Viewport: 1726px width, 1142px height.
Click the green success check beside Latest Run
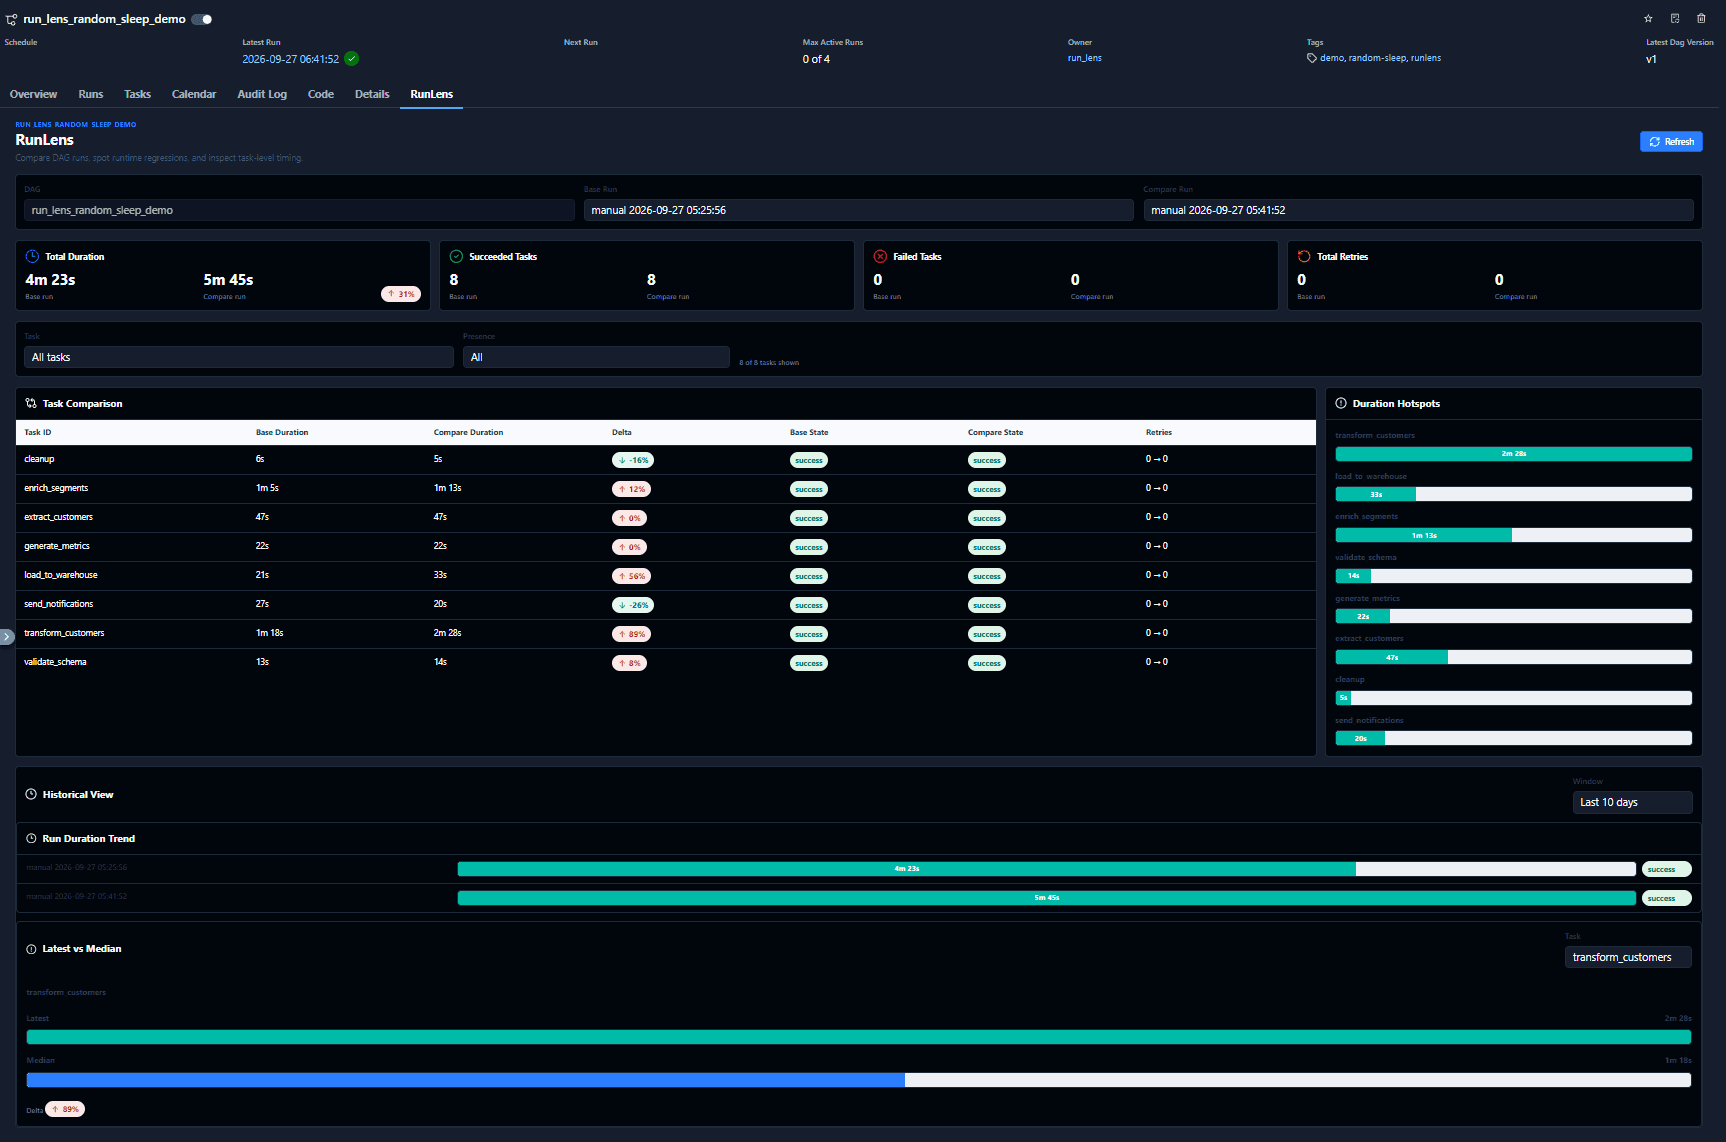tap(352, 59)
